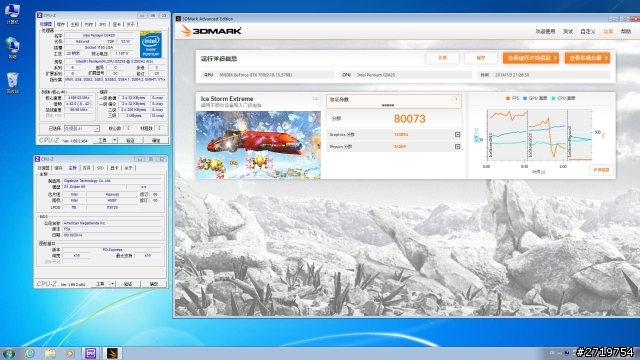Open the 测试 menu in 3DMark

tap(568, 31)
